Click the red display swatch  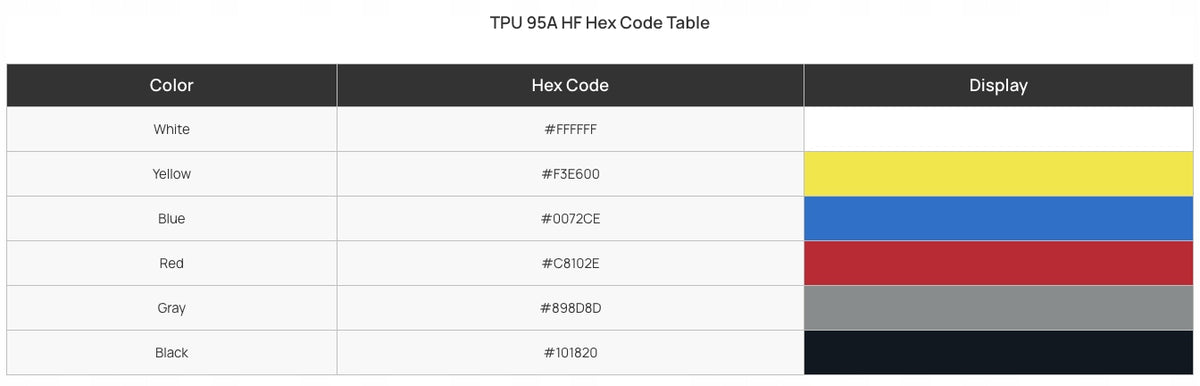998,264
